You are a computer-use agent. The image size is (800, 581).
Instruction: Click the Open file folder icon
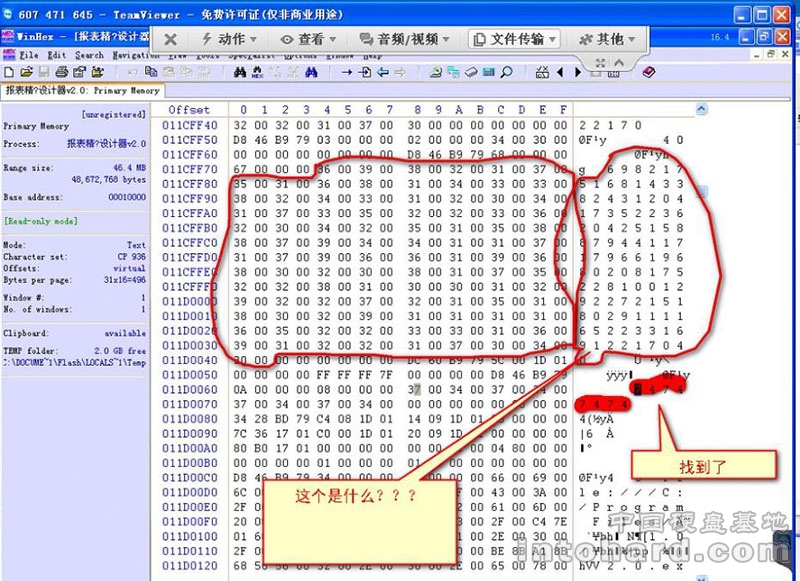click(26, 73)
